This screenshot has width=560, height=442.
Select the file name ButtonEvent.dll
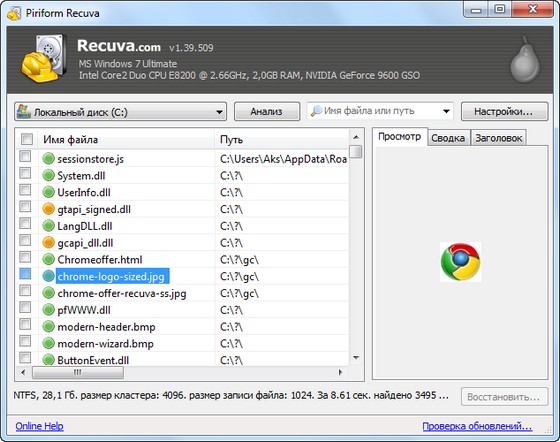(93, 360)
